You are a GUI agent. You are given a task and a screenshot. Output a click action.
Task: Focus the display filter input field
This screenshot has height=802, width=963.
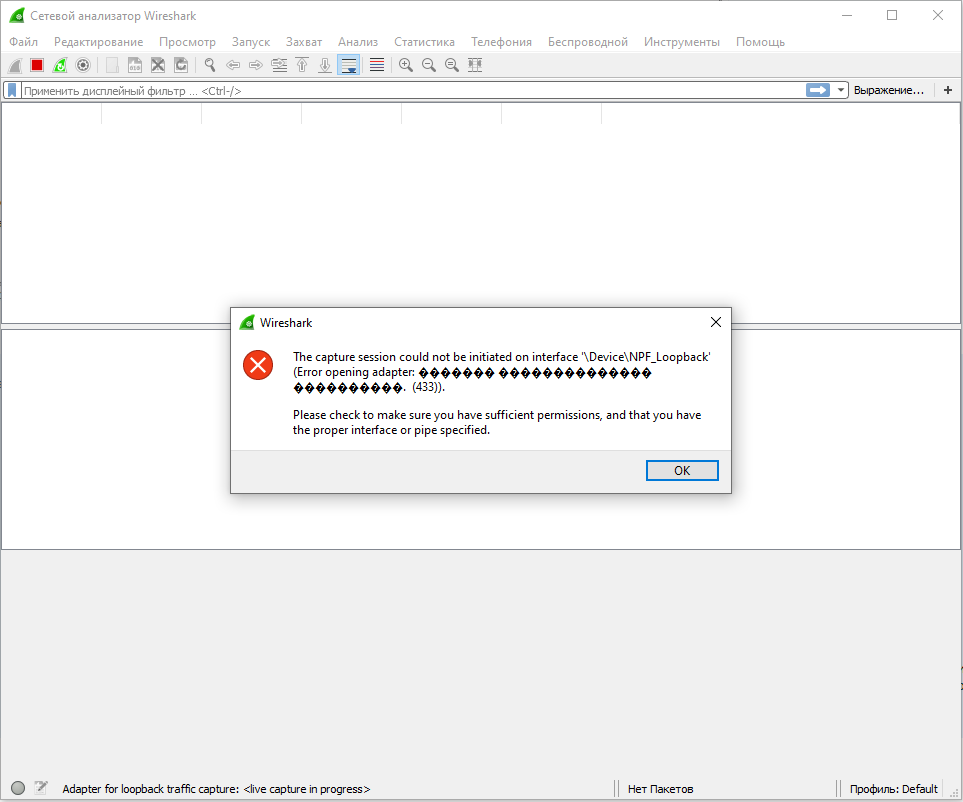click(413, 90)
